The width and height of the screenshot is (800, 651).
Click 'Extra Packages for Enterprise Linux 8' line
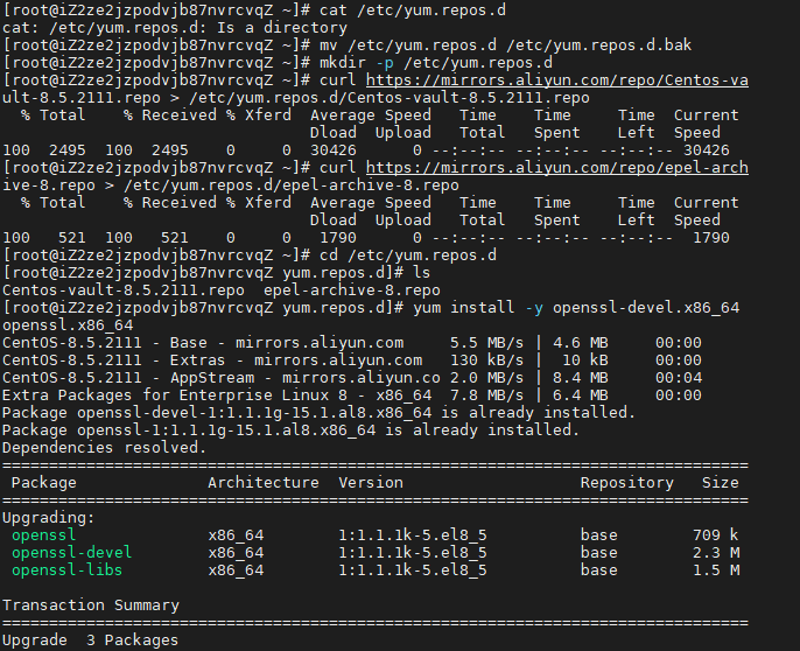click(x=352, y=395)
